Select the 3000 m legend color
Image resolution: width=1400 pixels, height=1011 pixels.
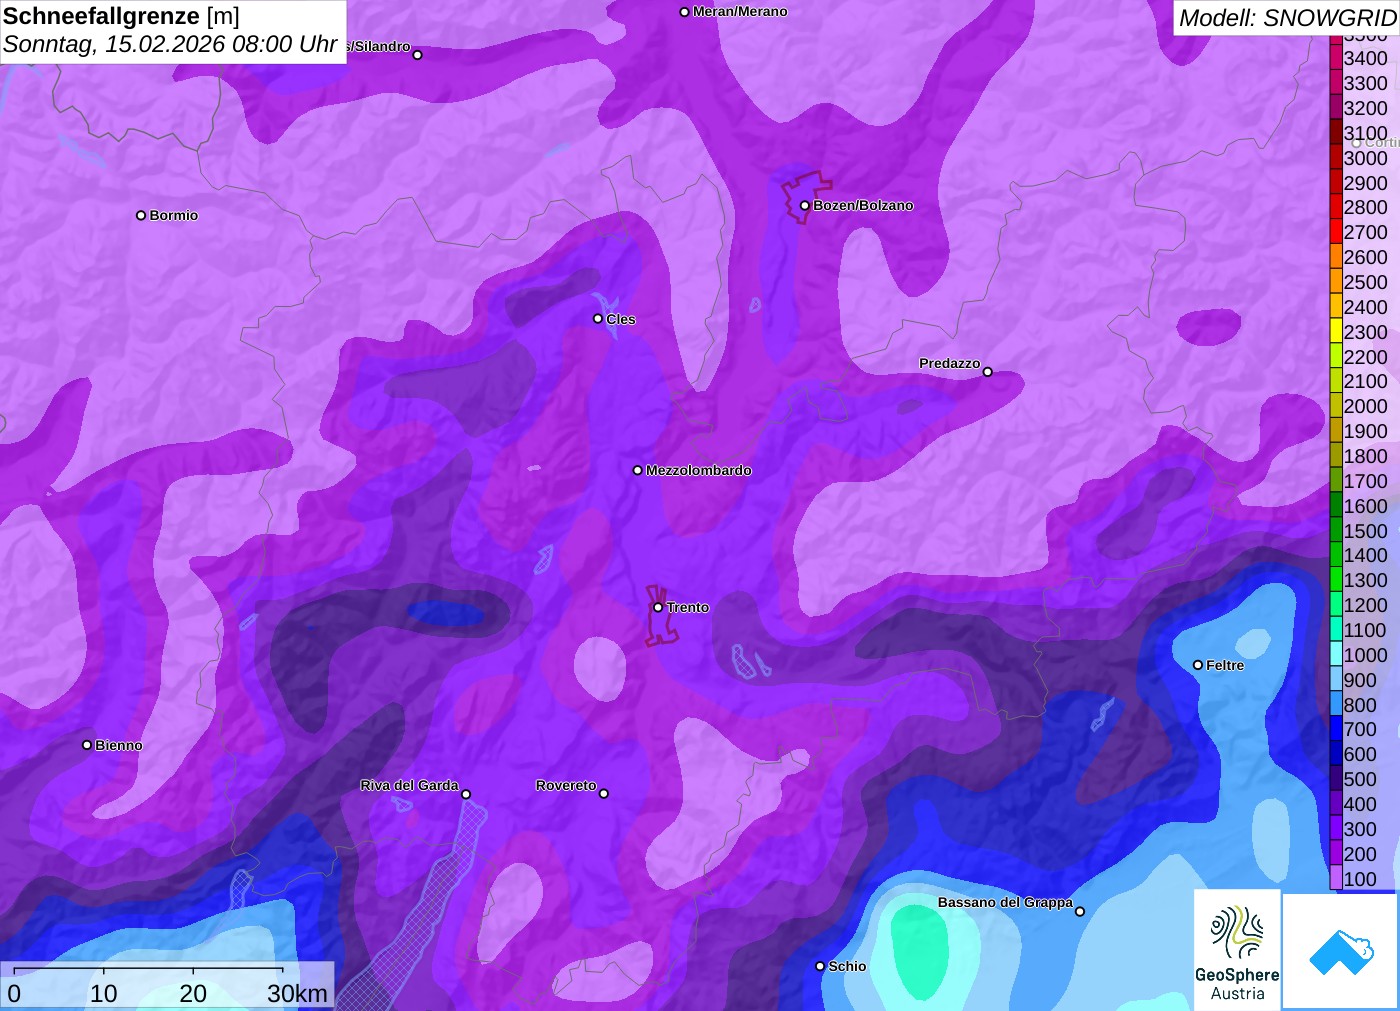click(x=1336, y=158)
